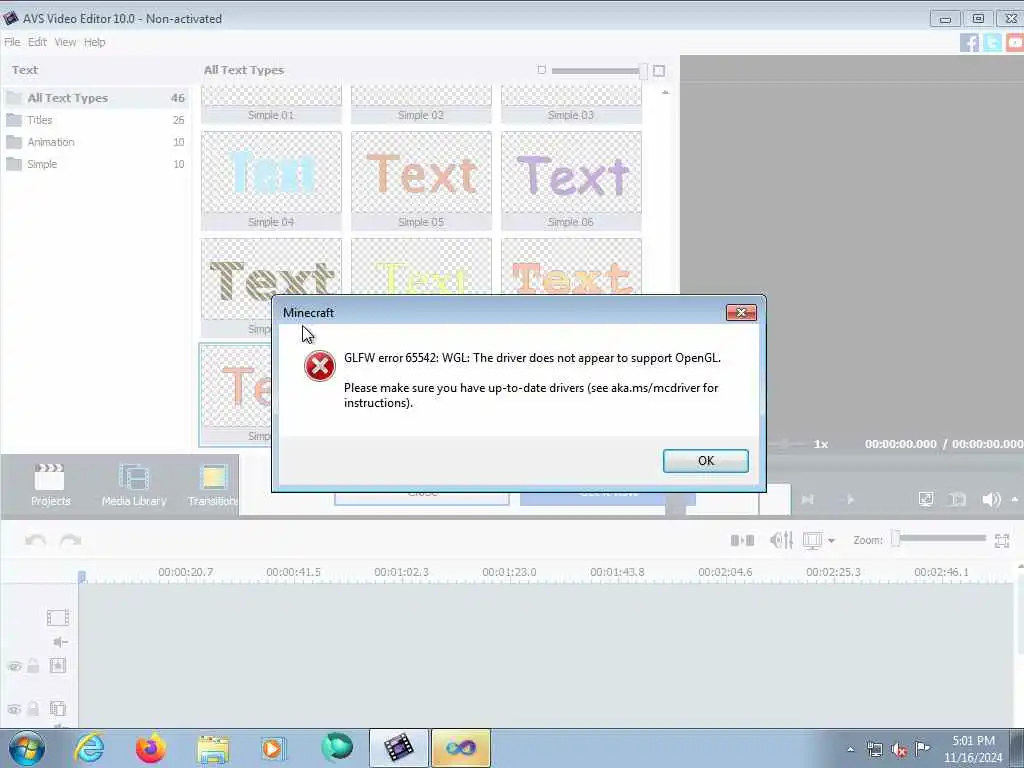Open the audio mixer icon
Viewport: 1024px width, 768px height.
[781, 540]
